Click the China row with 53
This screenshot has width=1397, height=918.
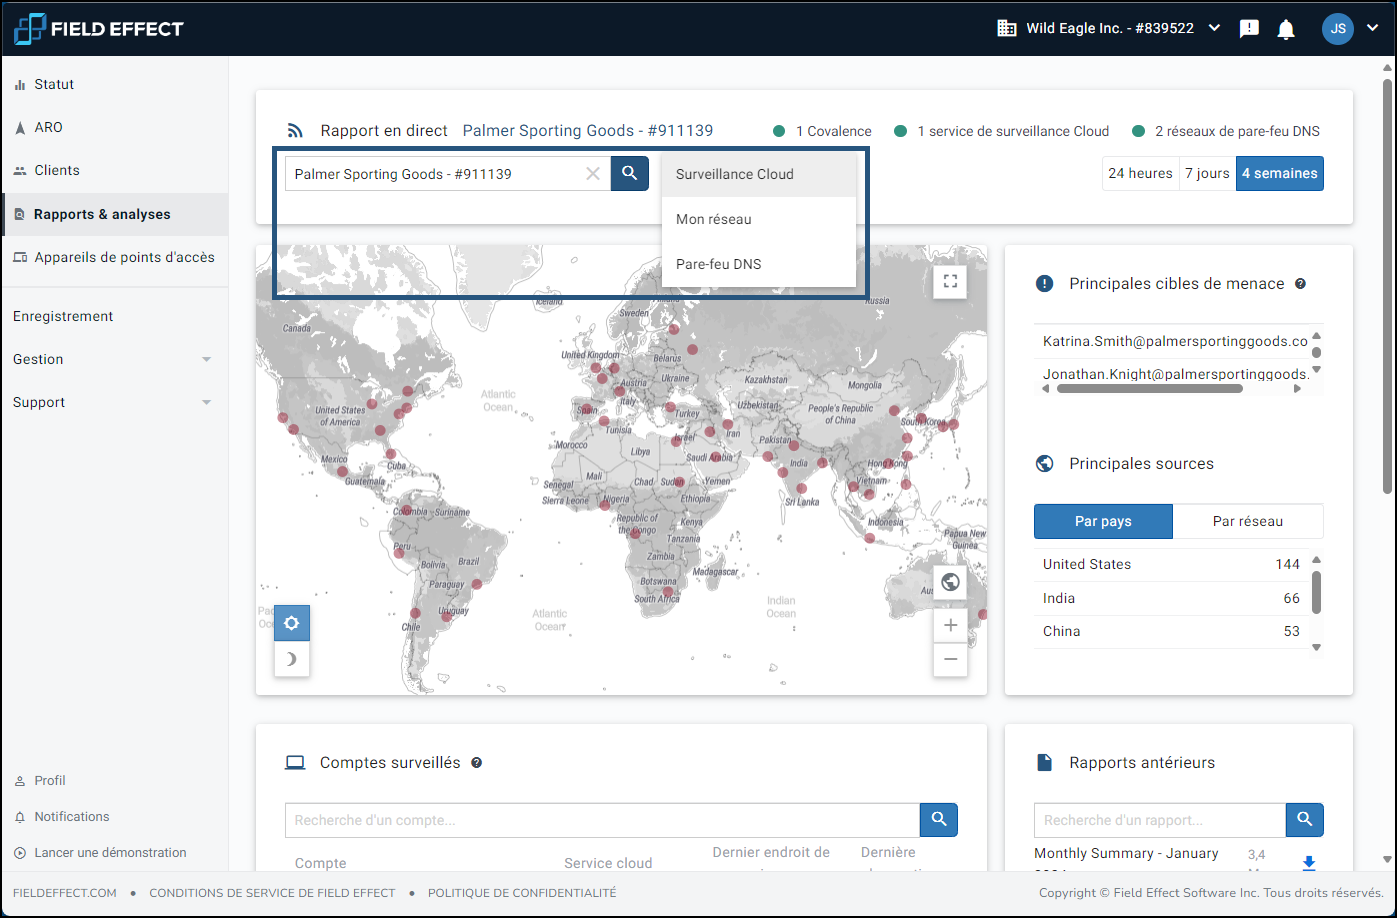[x=1171, y=631]
